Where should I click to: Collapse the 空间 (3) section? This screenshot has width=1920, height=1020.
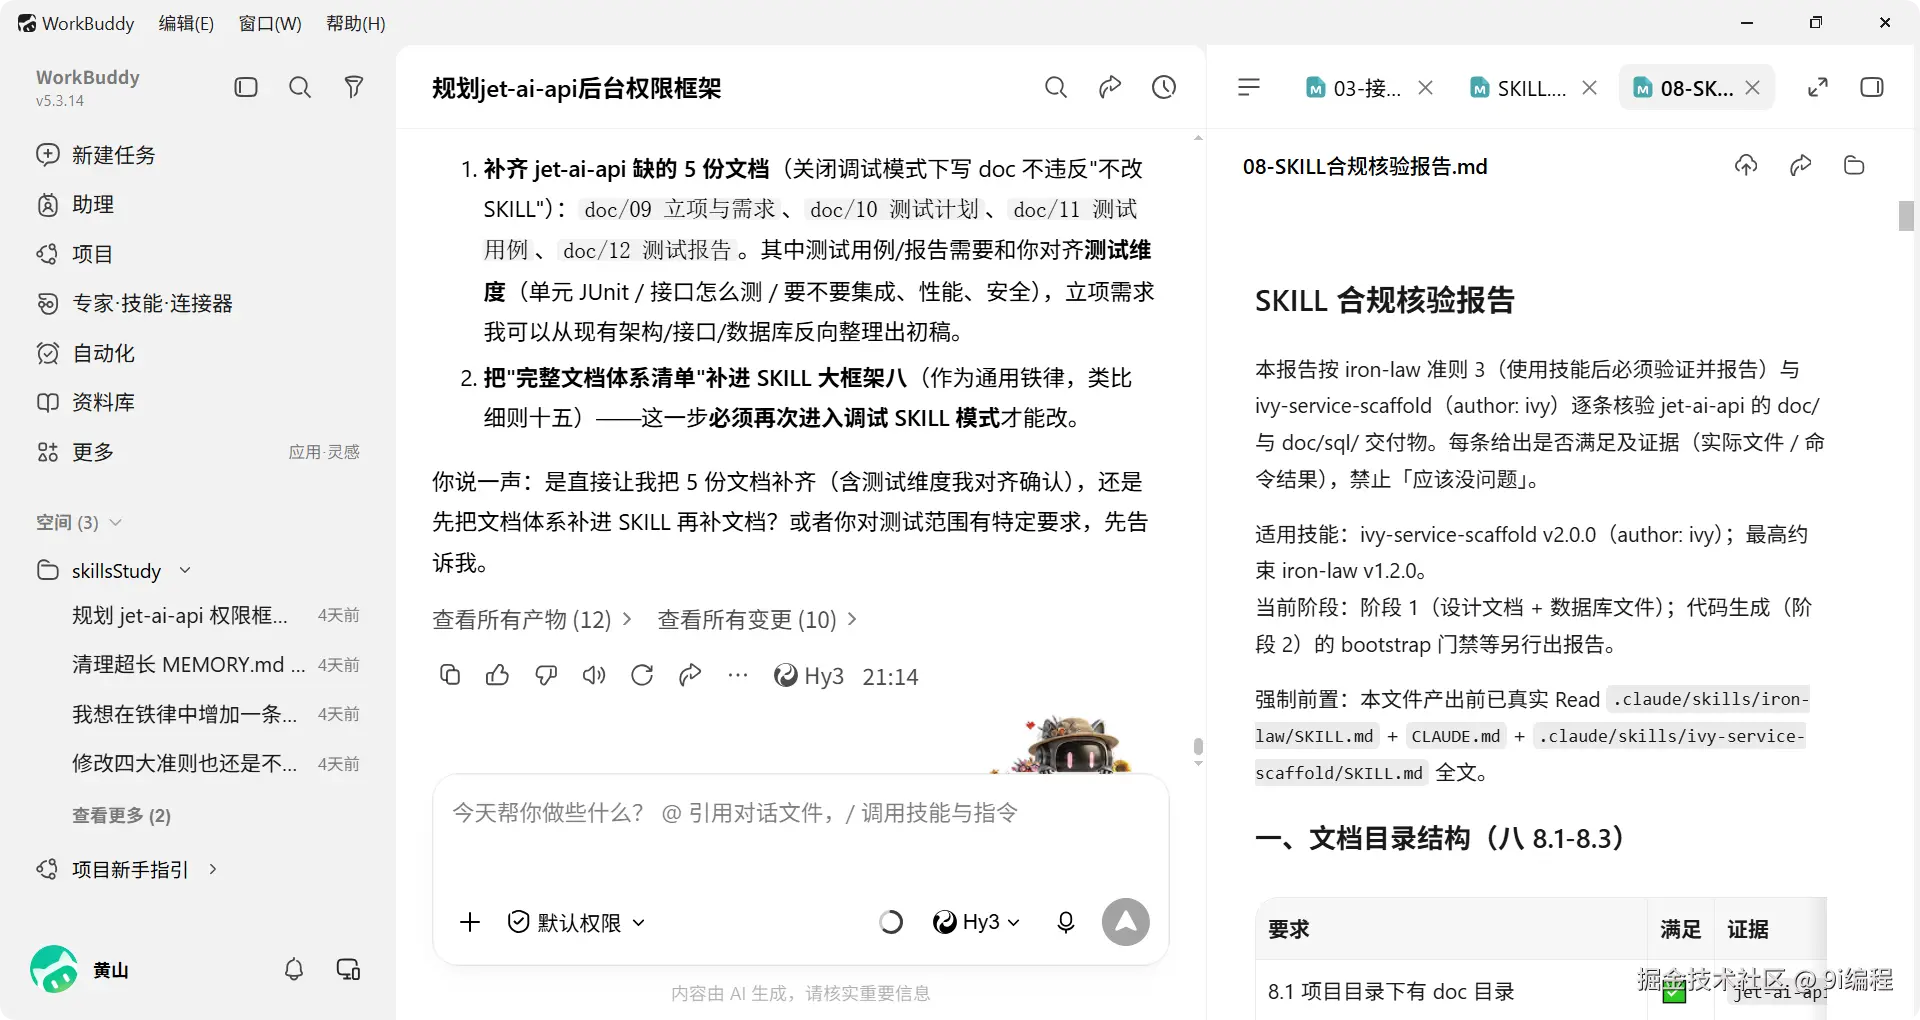[x=79, y=522]
